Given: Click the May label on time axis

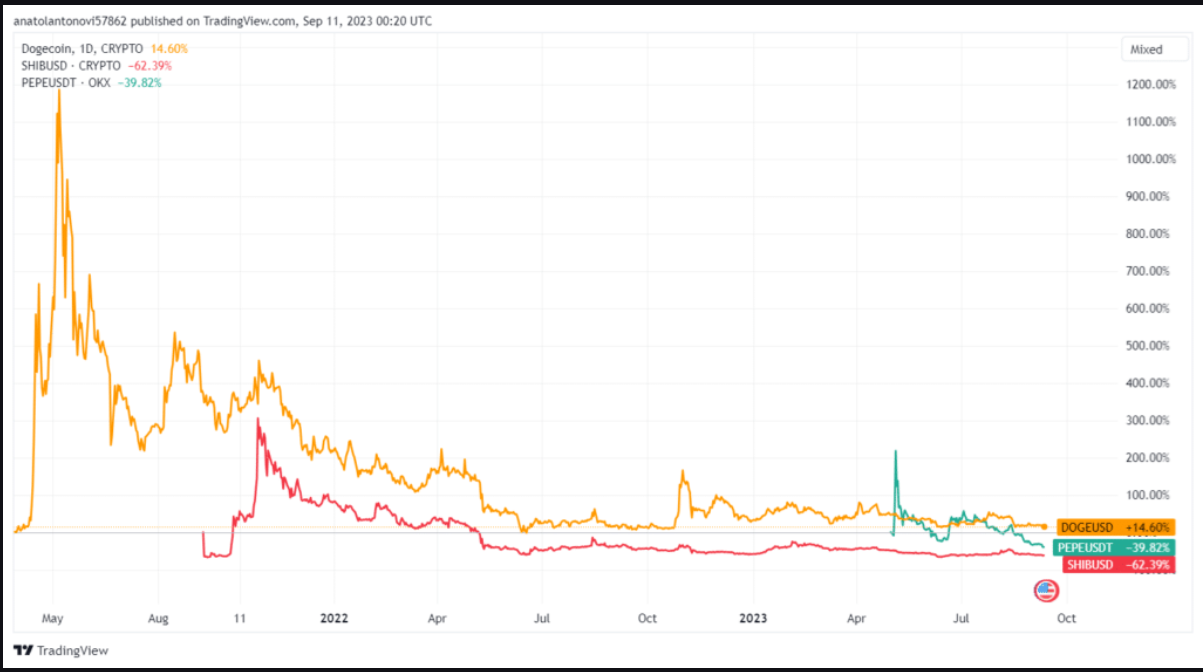Looking at the screenshot, I should pos(54,618).
